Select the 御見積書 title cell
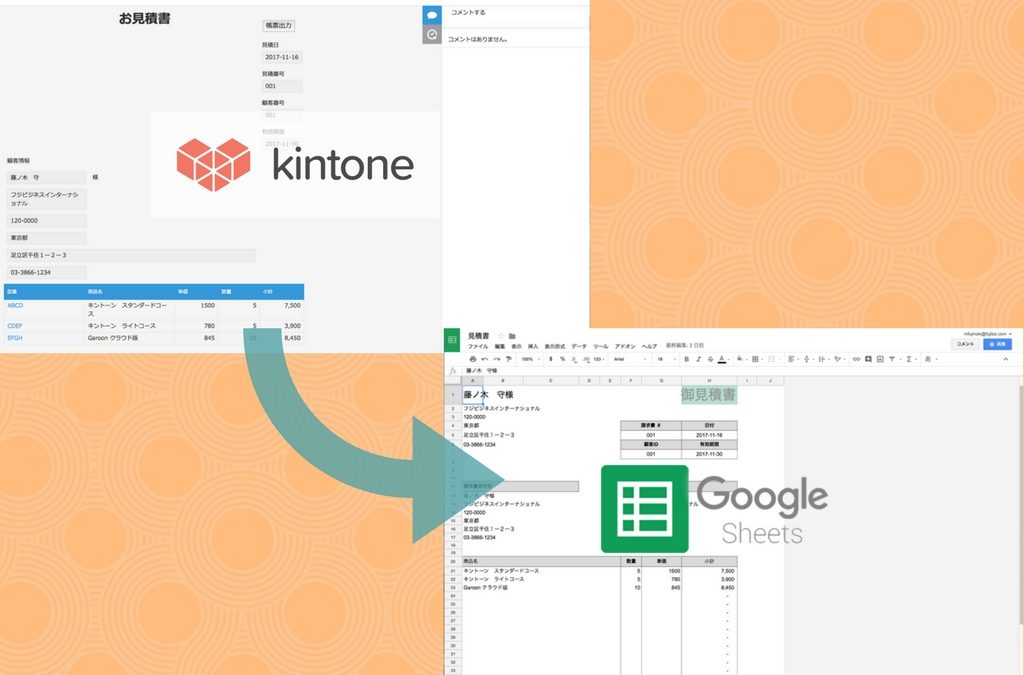 click(x=709, y=395)
